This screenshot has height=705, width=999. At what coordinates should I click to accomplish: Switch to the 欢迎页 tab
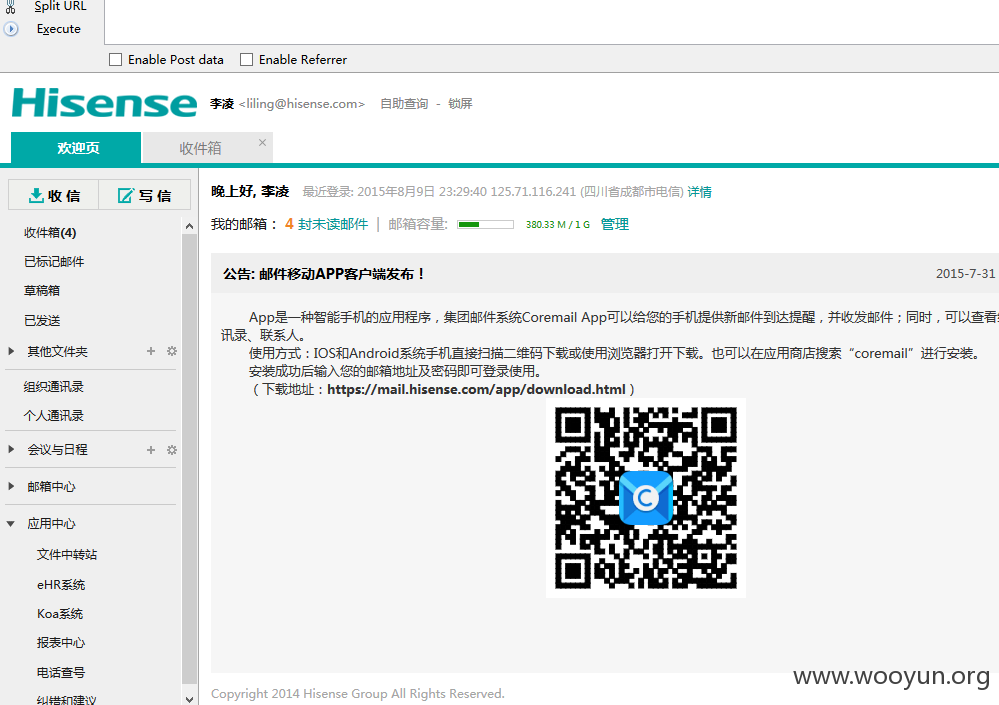tap(76, 148)
